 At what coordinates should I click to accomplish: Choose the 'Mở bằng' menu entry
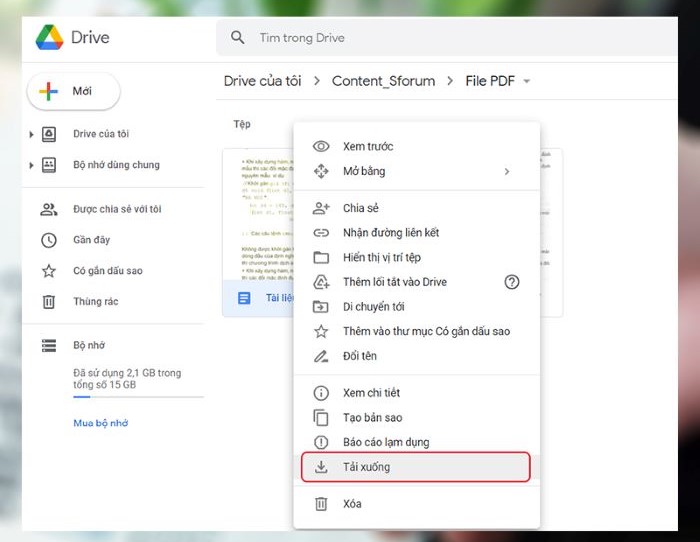pyautogui.click(x=417, y=171)
